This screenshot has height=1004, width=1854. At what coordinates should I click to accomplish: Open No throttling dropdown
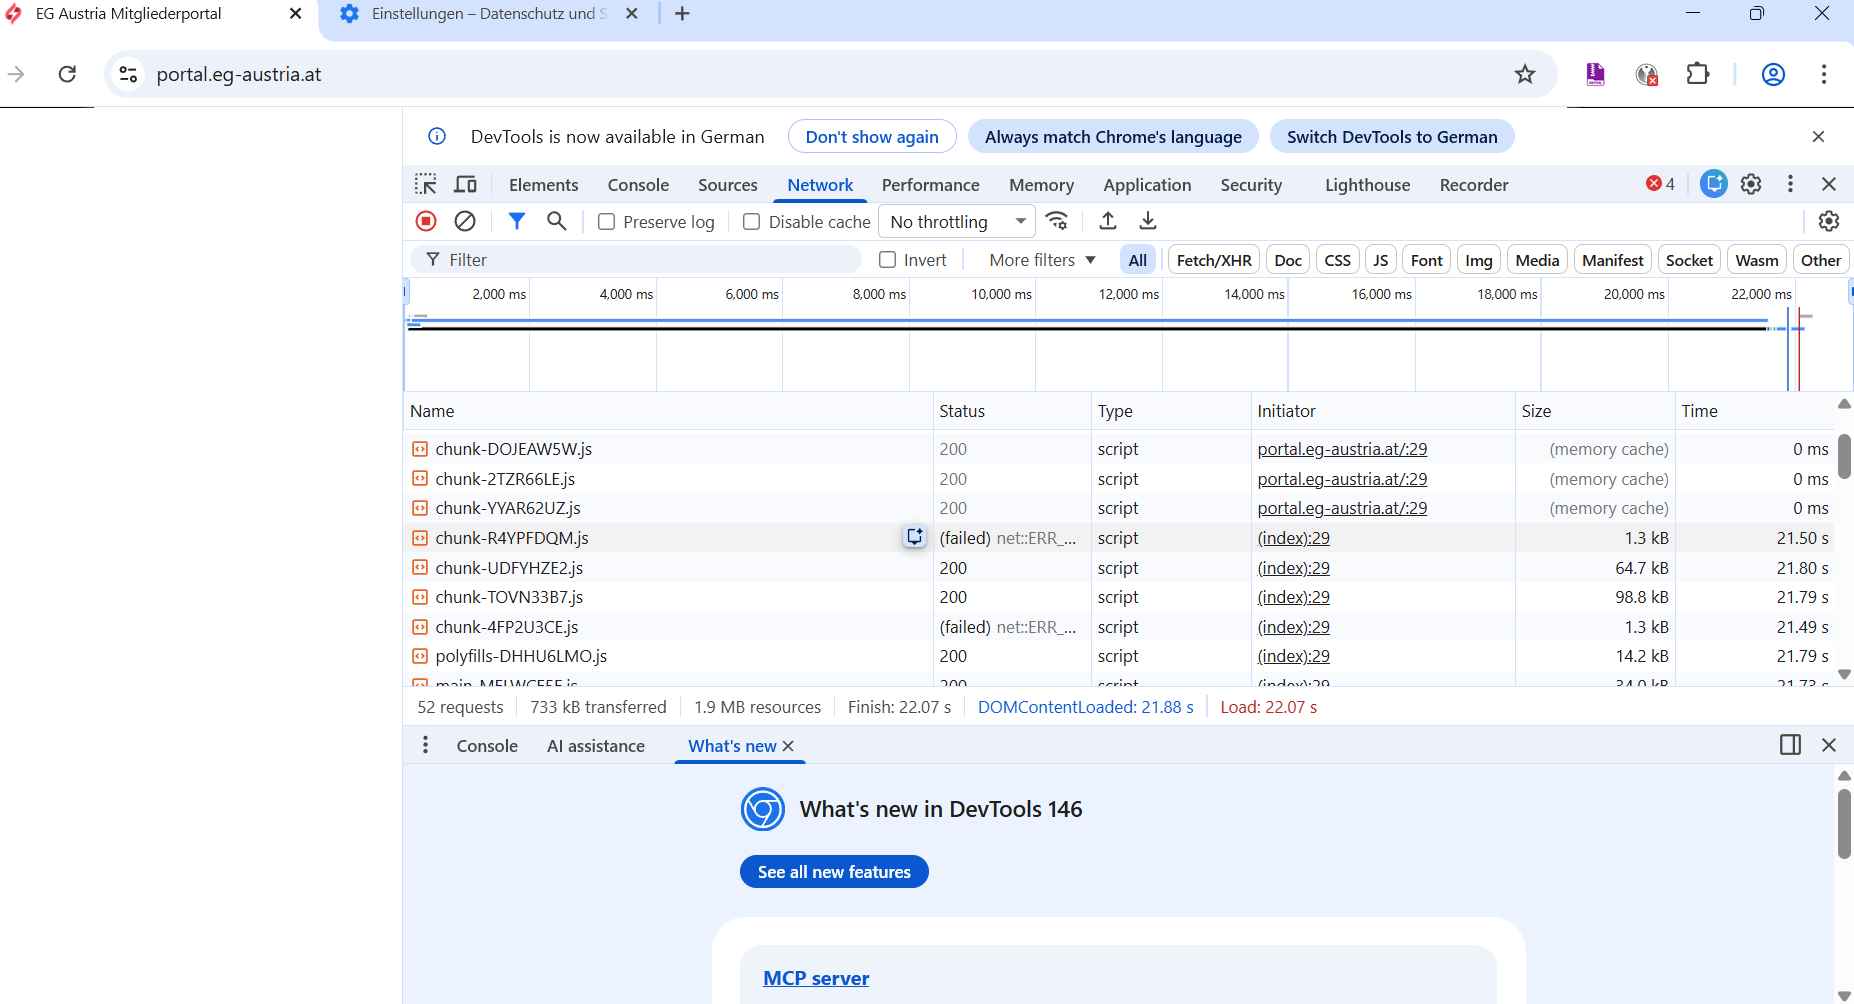(958, 222)
